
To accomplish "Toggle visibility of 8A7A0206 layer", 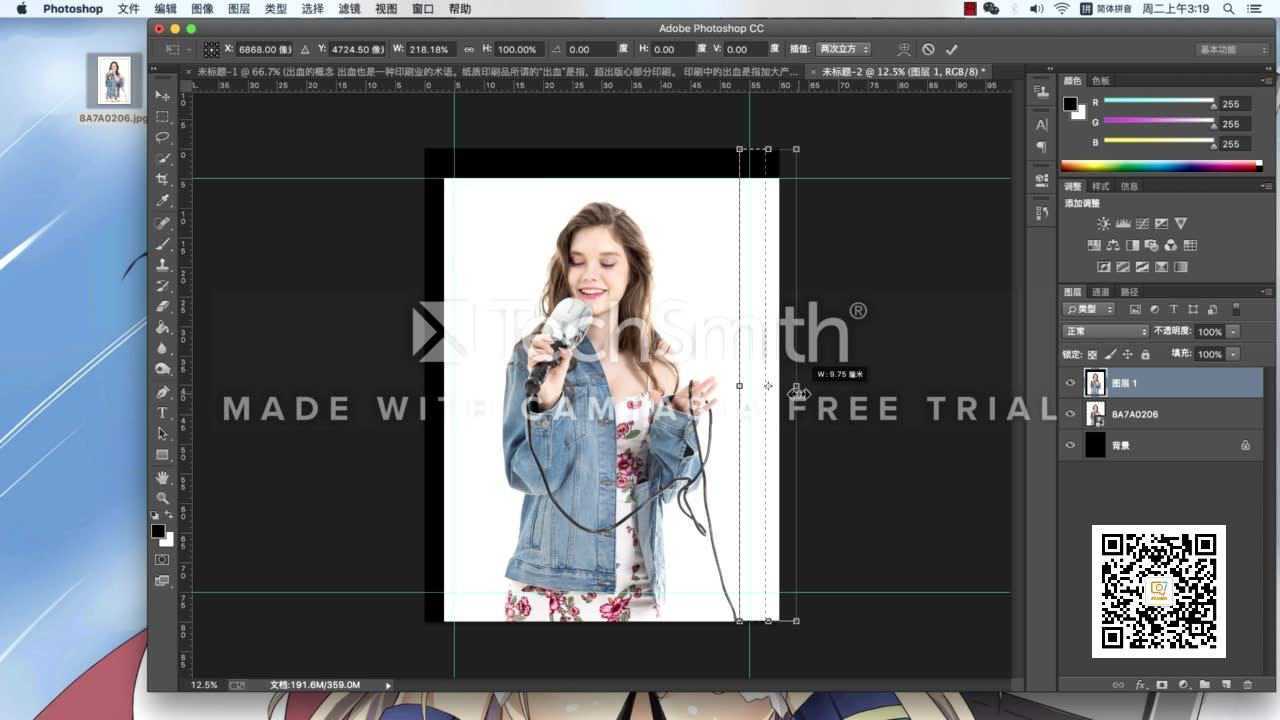I will (1071, 414).
